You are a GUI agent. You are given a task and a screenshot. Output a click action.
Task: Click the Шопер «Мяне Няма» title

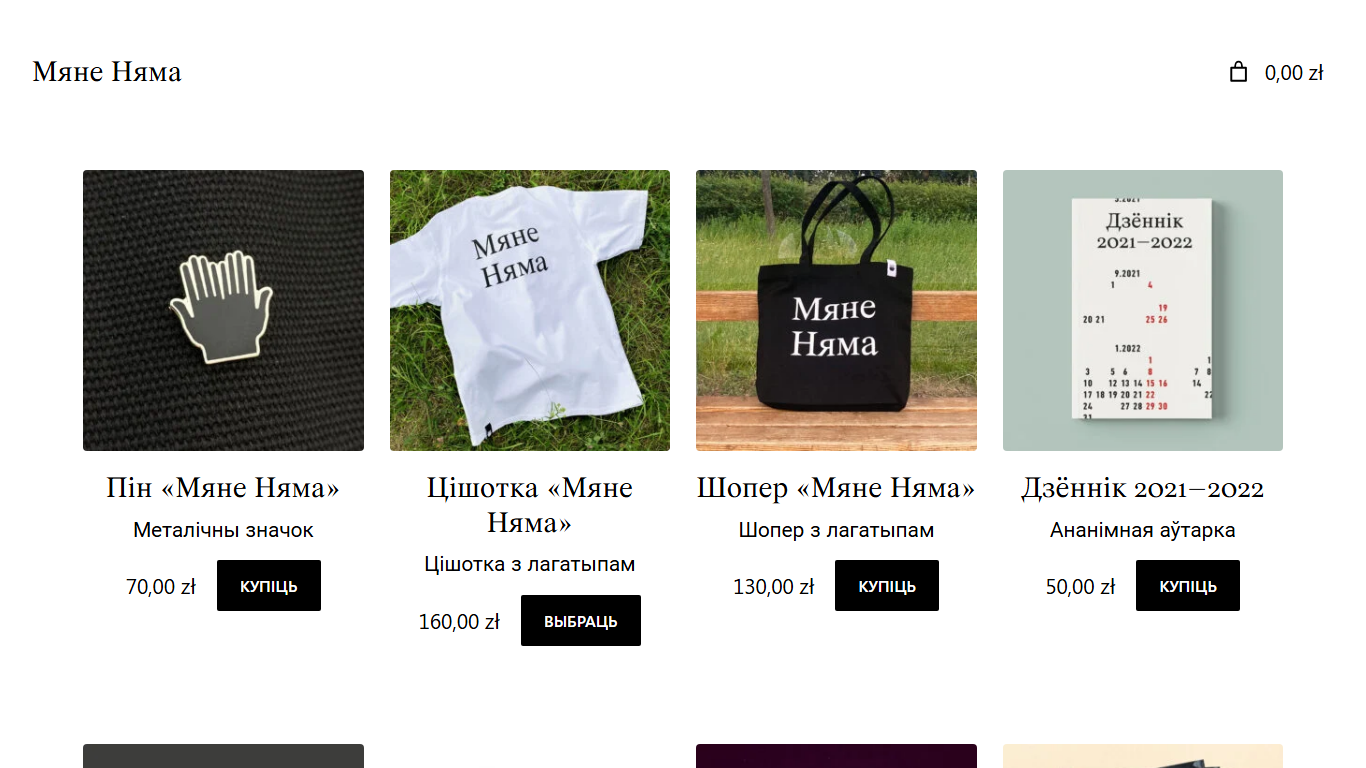[836, 488]
